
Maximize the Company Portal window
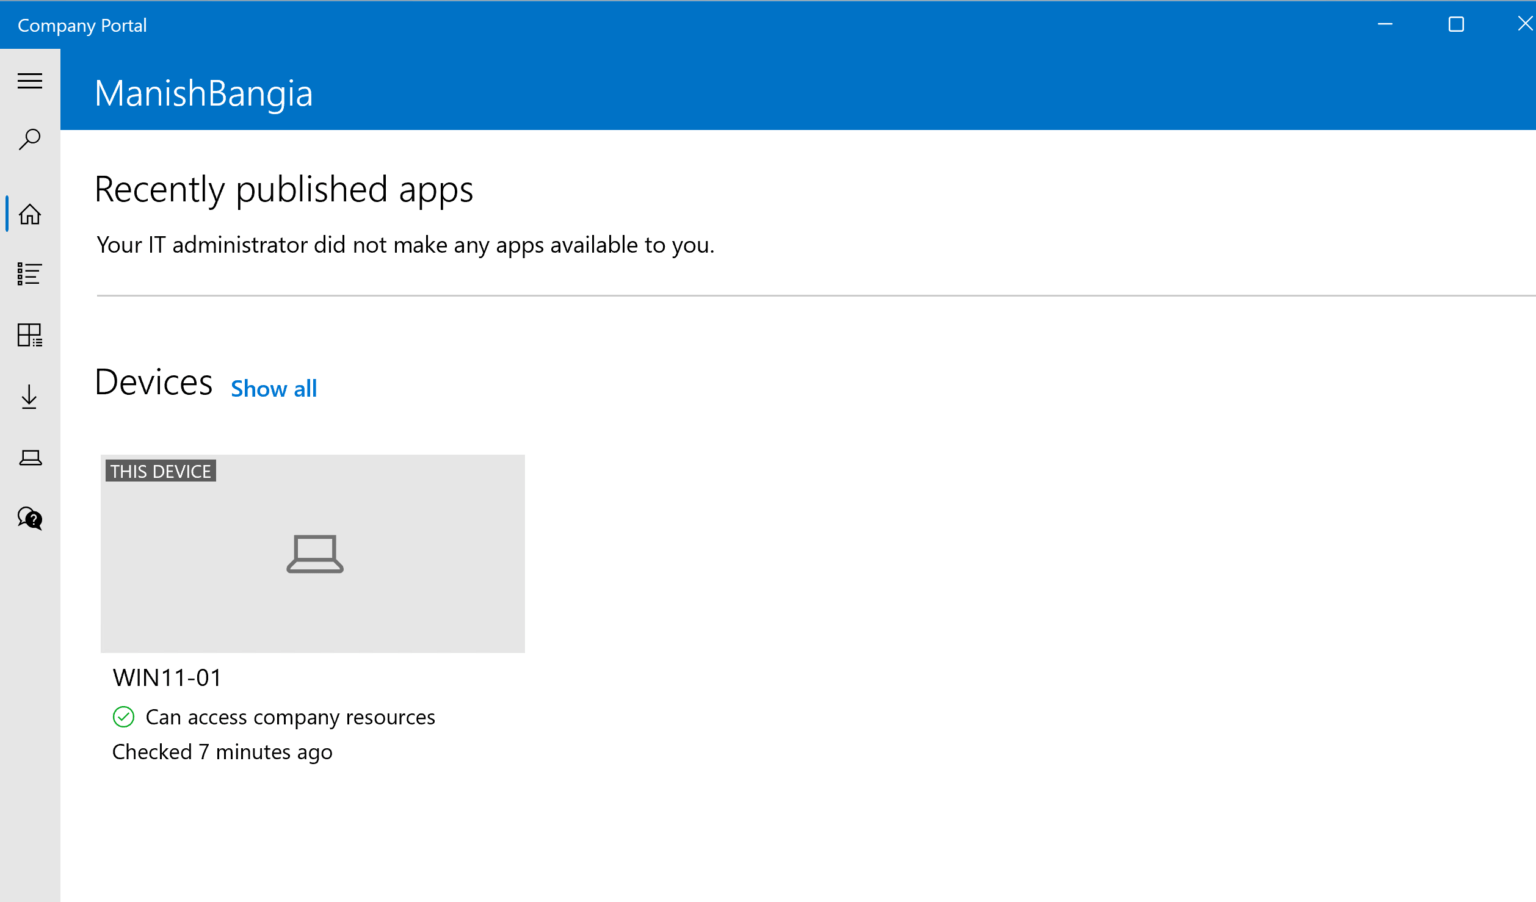click(1455, 23)
